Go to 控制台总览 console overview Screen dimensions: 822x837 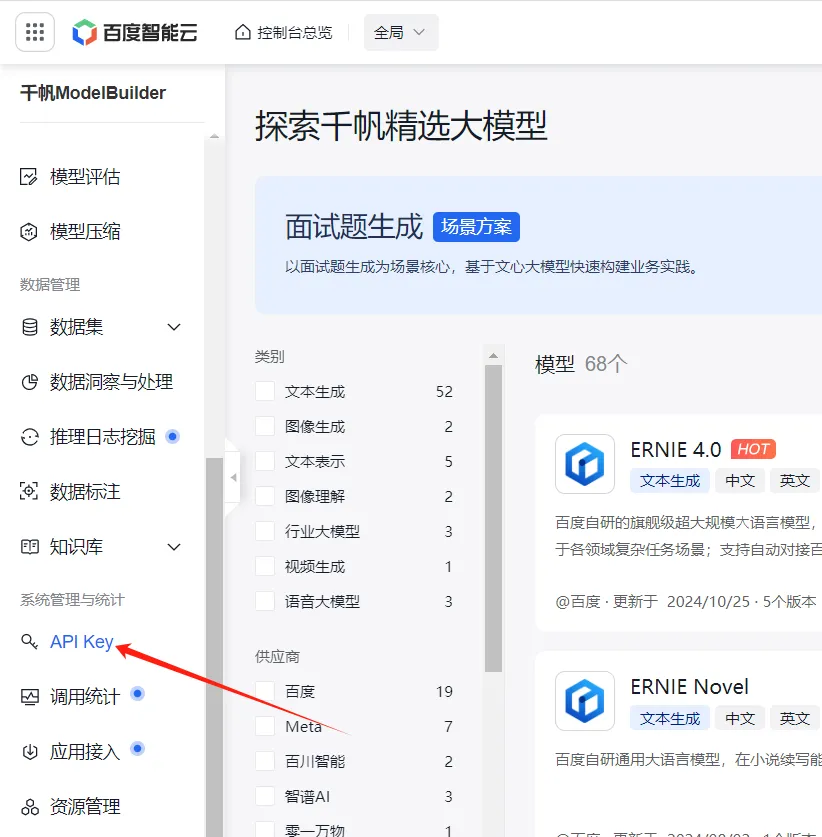[295, 33]
